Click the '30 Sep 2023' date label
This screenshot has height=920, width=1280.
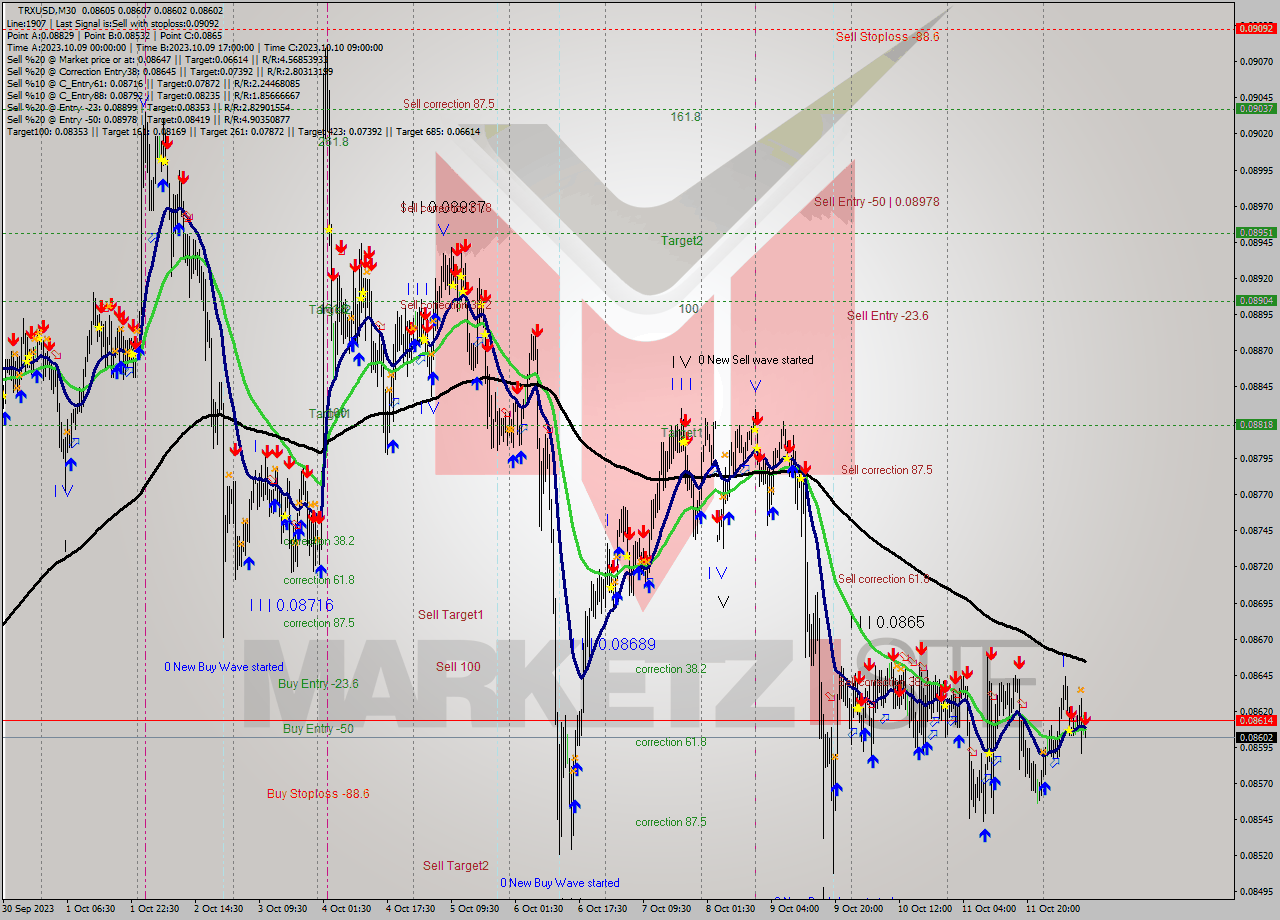[x=30, y=909]
